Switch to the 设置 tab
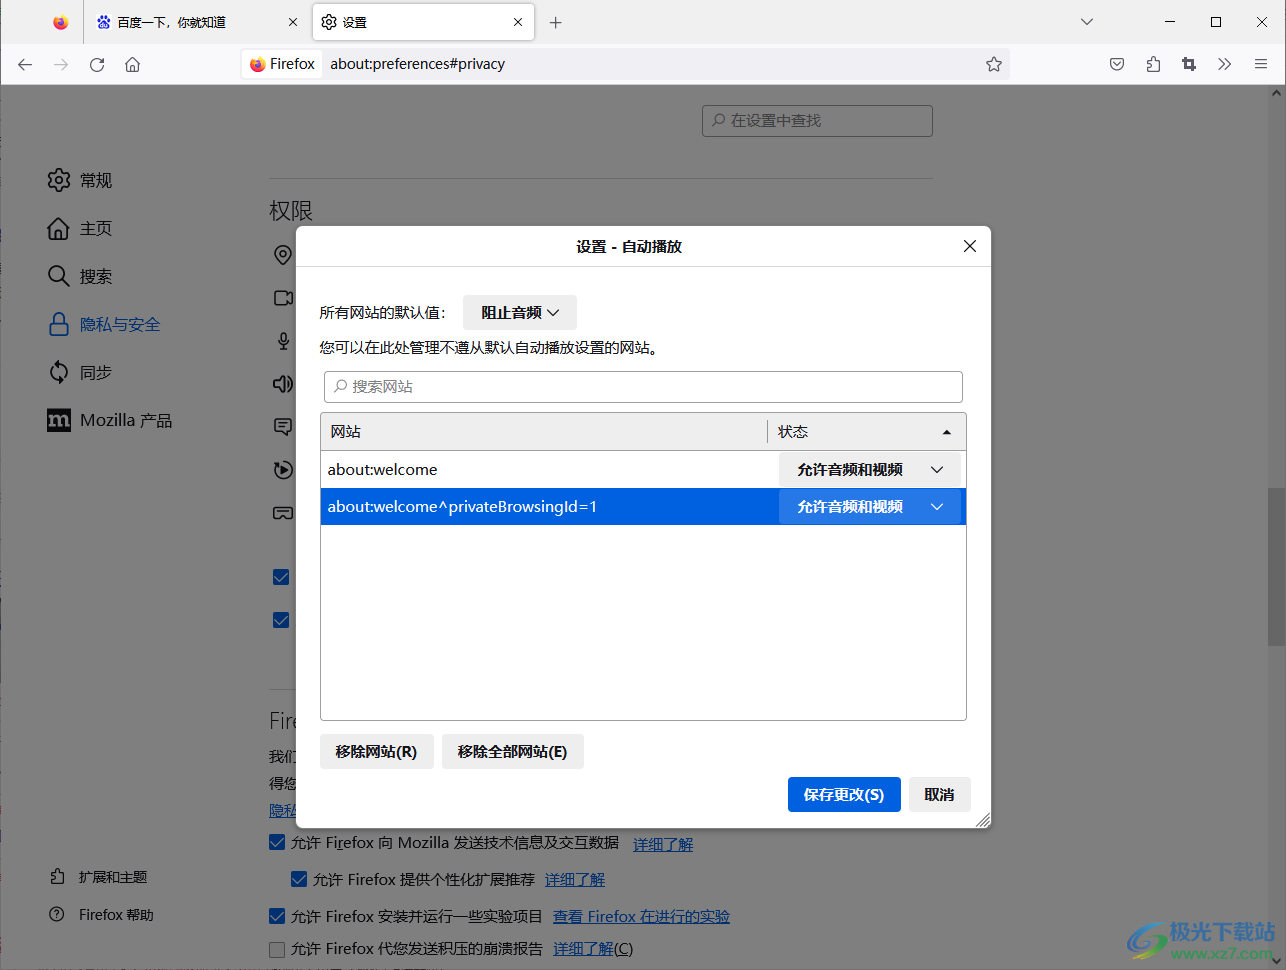This screenshot has width=1286, height=970. coord(424,22)
